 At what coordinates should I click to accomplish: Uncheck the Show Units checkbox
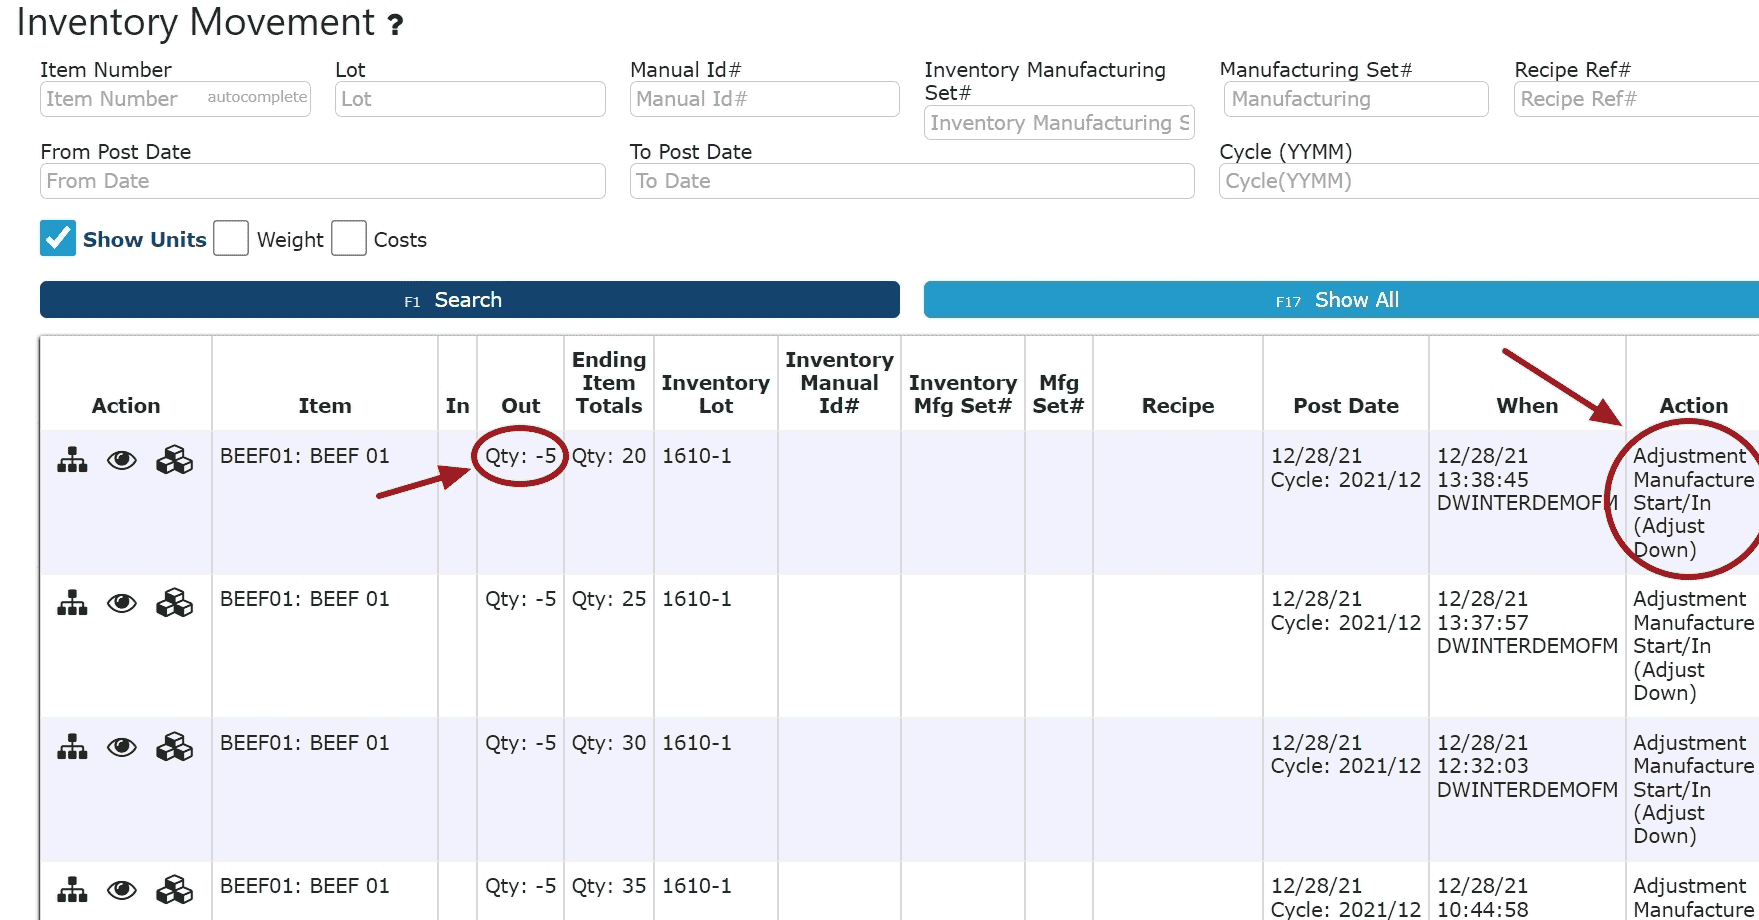pyautogui.click(x=58, y=238)
